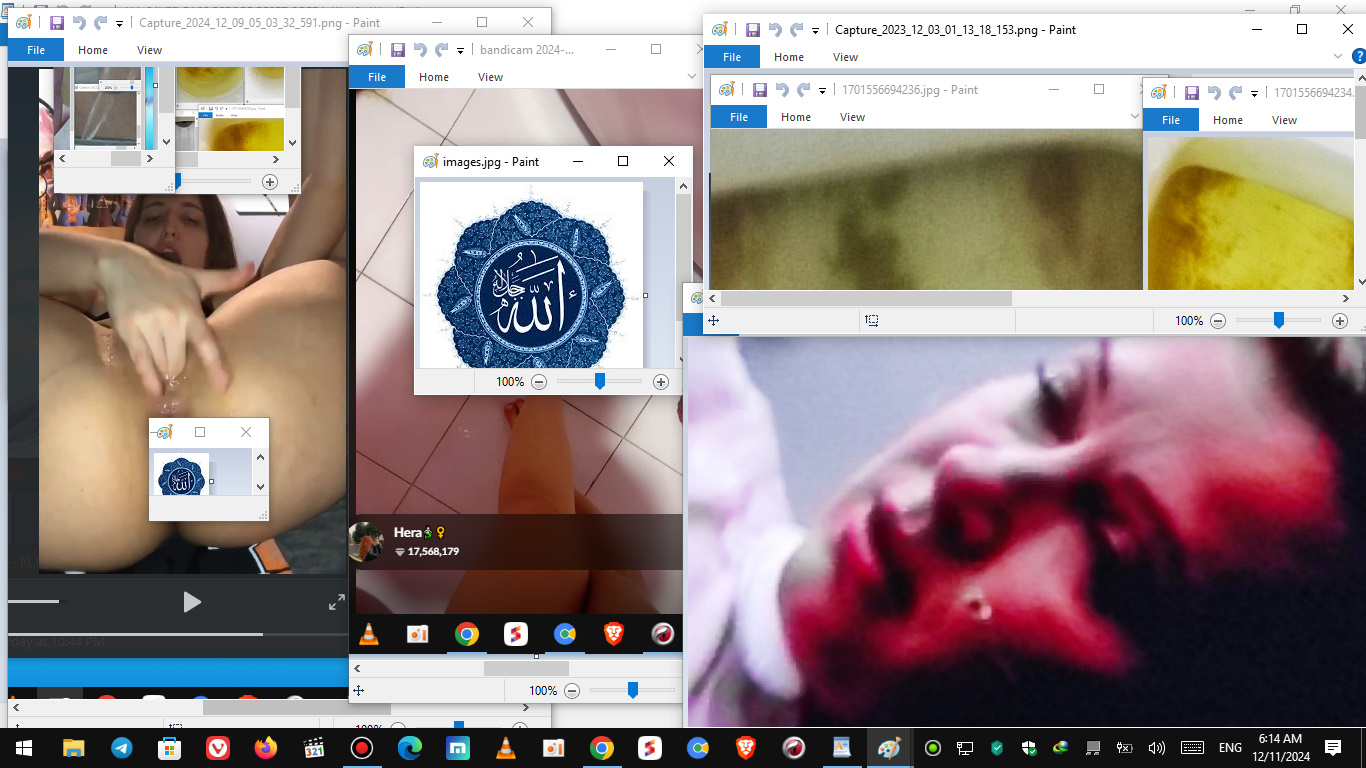This screenshot has height=768, width=1366.
Task: Click Redo in Capture_2023 Paint title bar
Action: coord(797,30)
